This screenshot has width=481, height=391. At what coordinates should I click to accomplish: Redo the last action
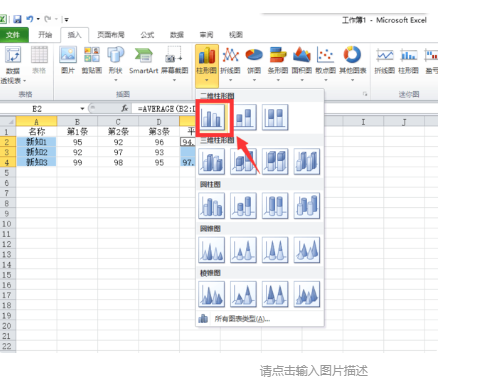(48, 19)
